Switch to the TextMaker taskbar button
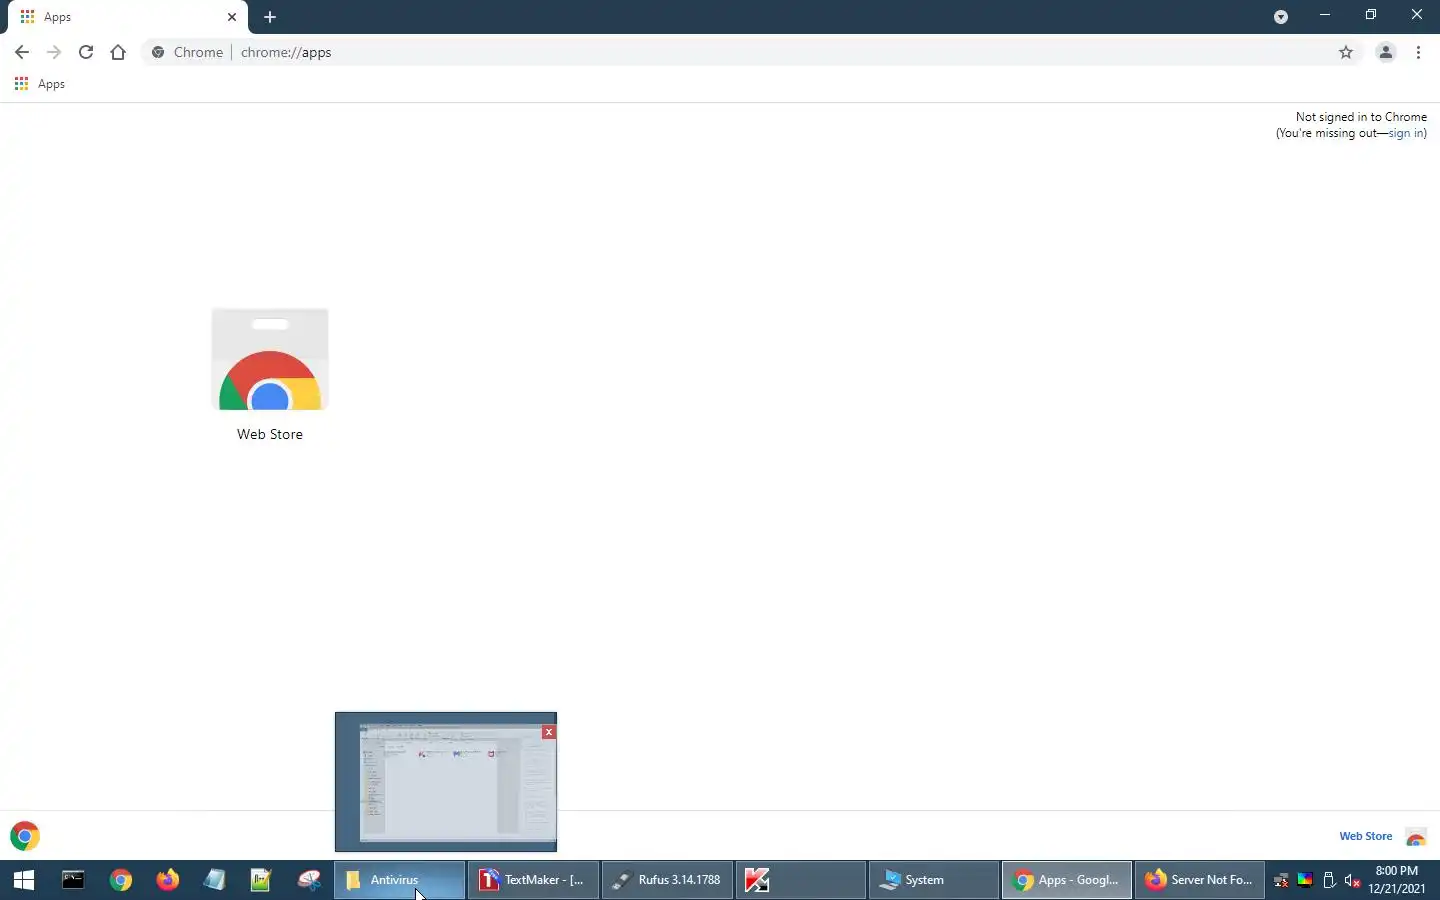The width and height of the screenshot is (1440, 900). (533, 880)
